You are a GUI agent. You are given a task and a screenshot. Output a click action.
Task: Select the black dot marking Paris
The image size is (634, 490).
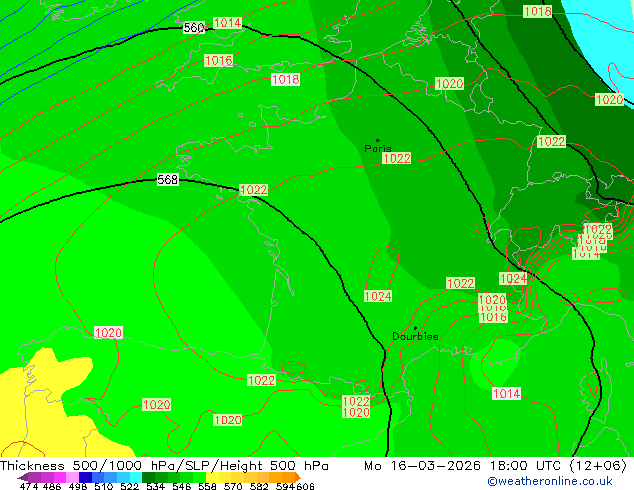(x=378, y=140)
